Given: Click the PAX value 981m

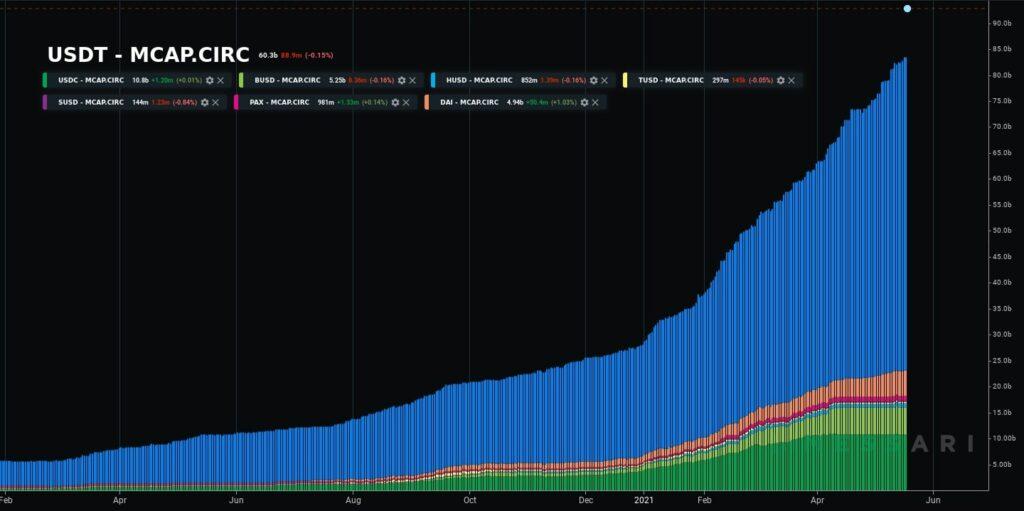Looking at the screenshot, I should click(x=326, y=103).
